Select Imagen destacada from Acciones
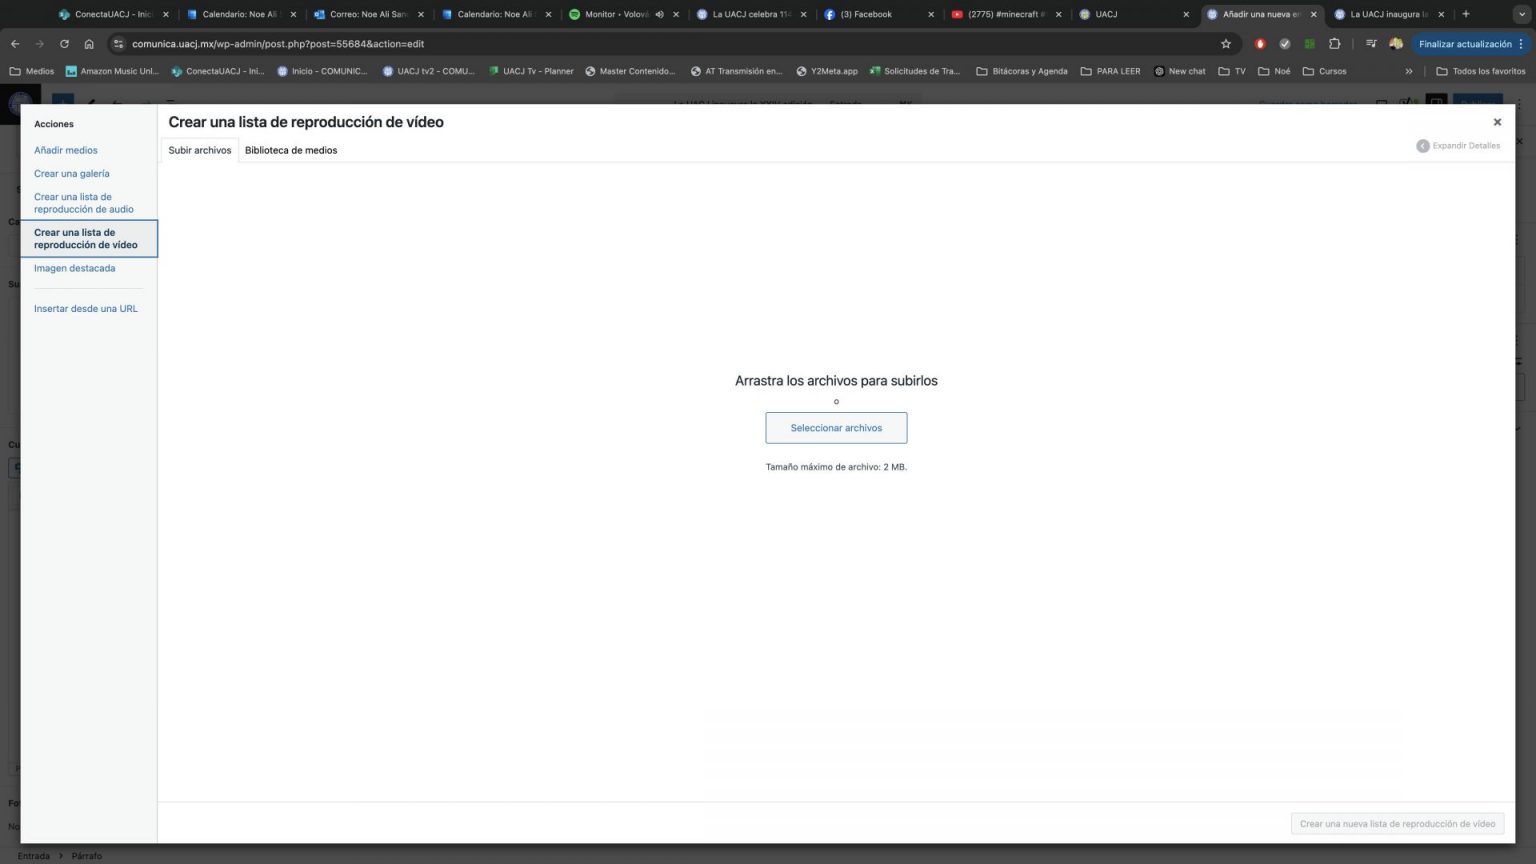This screenshot has width=1536, height=864. (74, 268)
